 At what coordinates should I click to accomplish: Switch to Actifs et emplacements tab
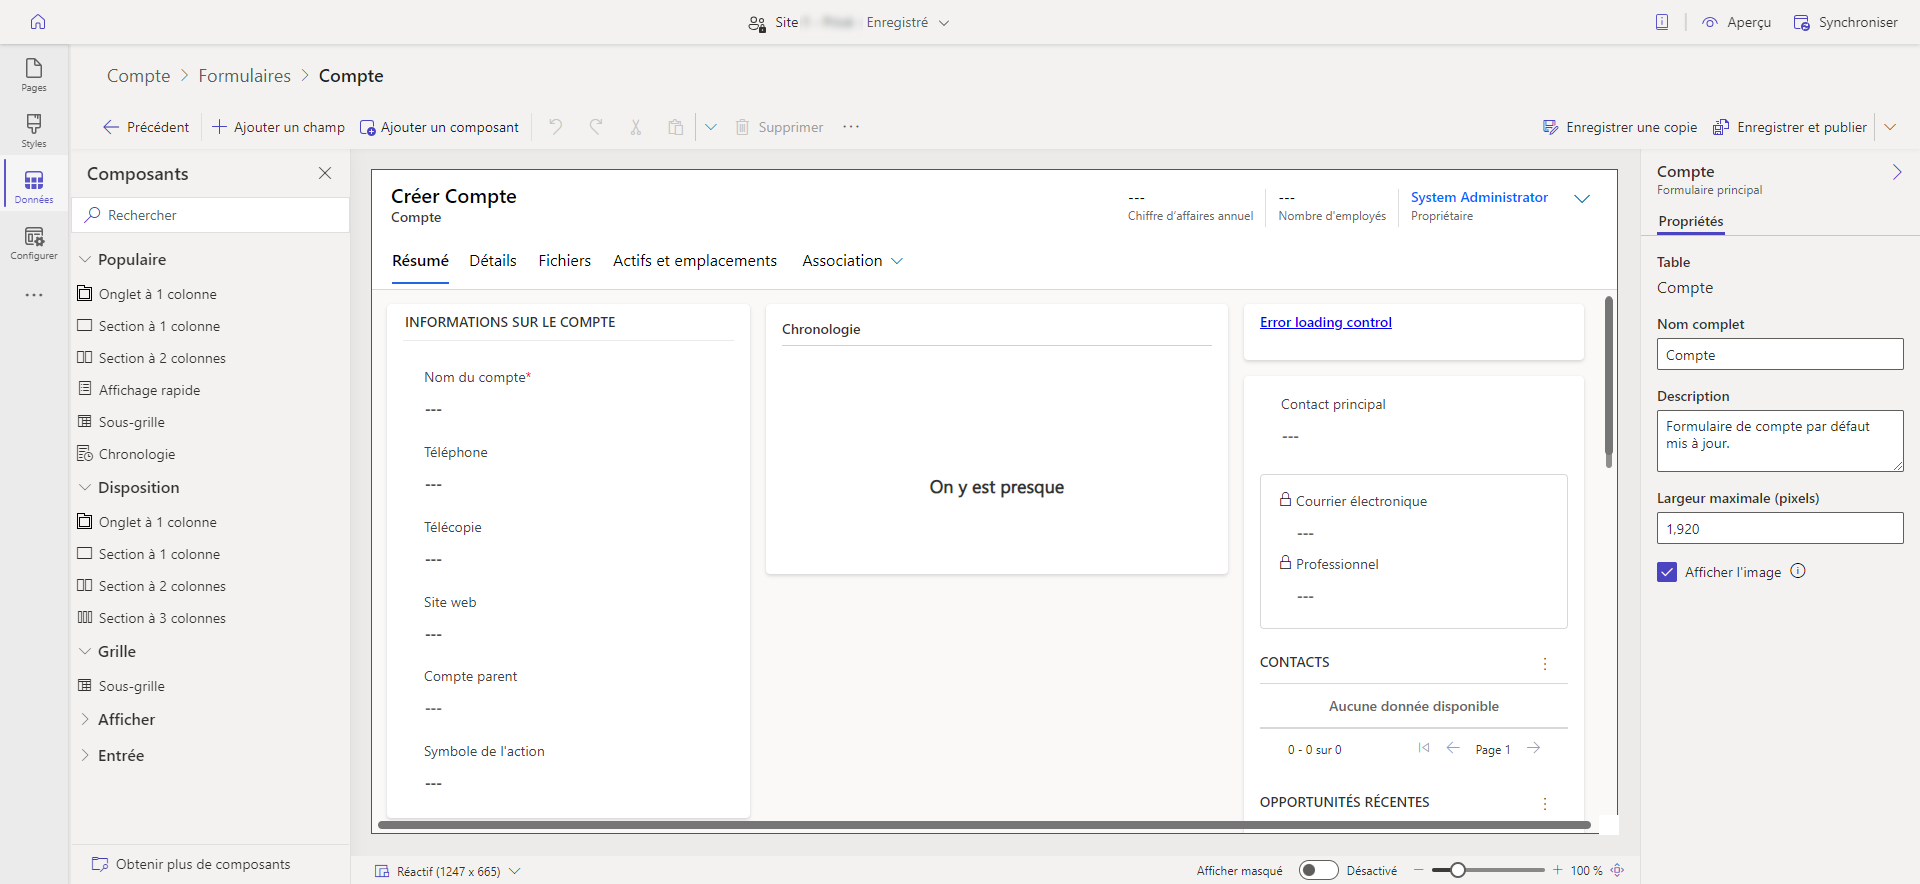[695, 261]
